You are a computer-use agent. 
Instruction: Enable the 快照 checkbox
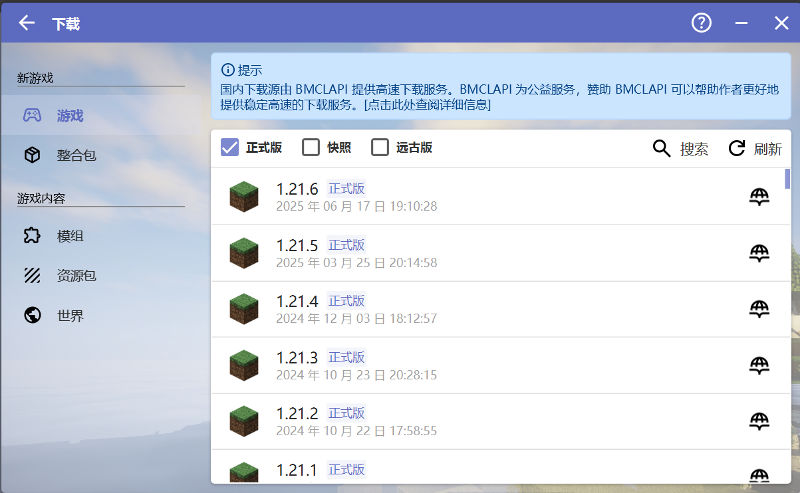(311, 147)
